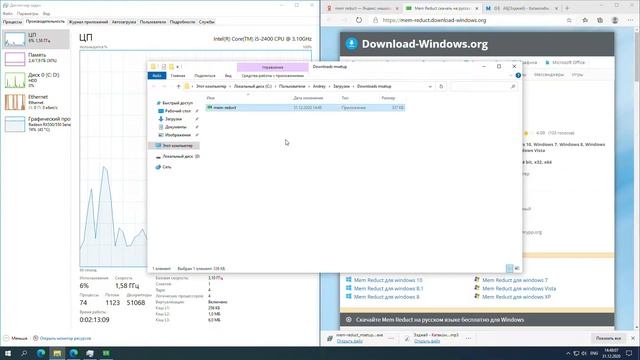The height and width of the screenshot is (360, 640).
Task: Switch to the mem reduct Yandex browser tab
Action: click(362, 8)
